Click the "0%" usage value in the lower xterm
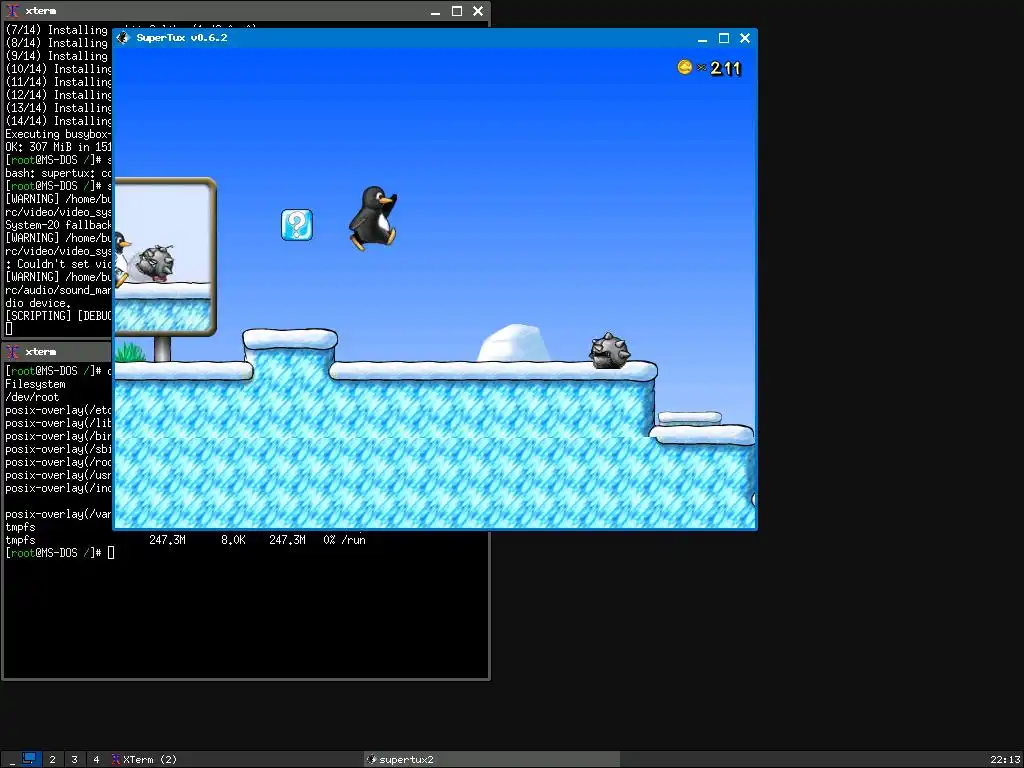1024x768 pixels. (329, 540)
